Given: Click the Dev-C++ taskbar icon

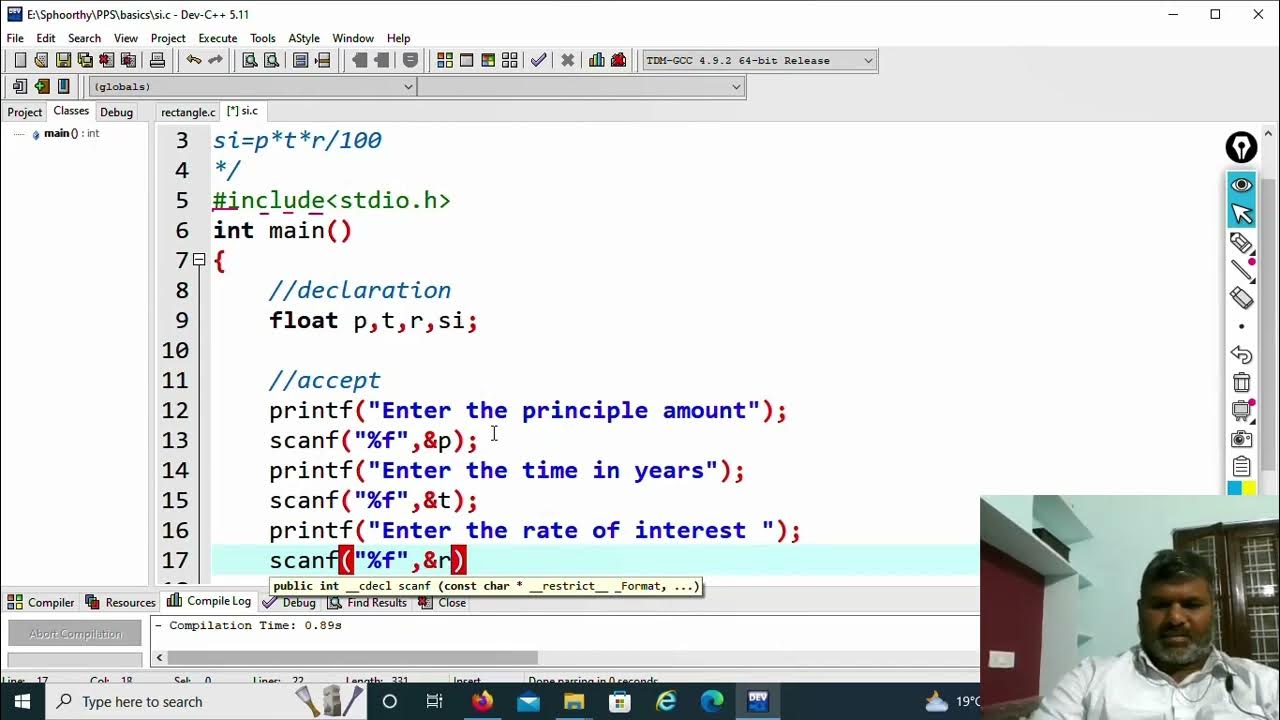Looking at the screenshot, I should click(x=758, y=701).
